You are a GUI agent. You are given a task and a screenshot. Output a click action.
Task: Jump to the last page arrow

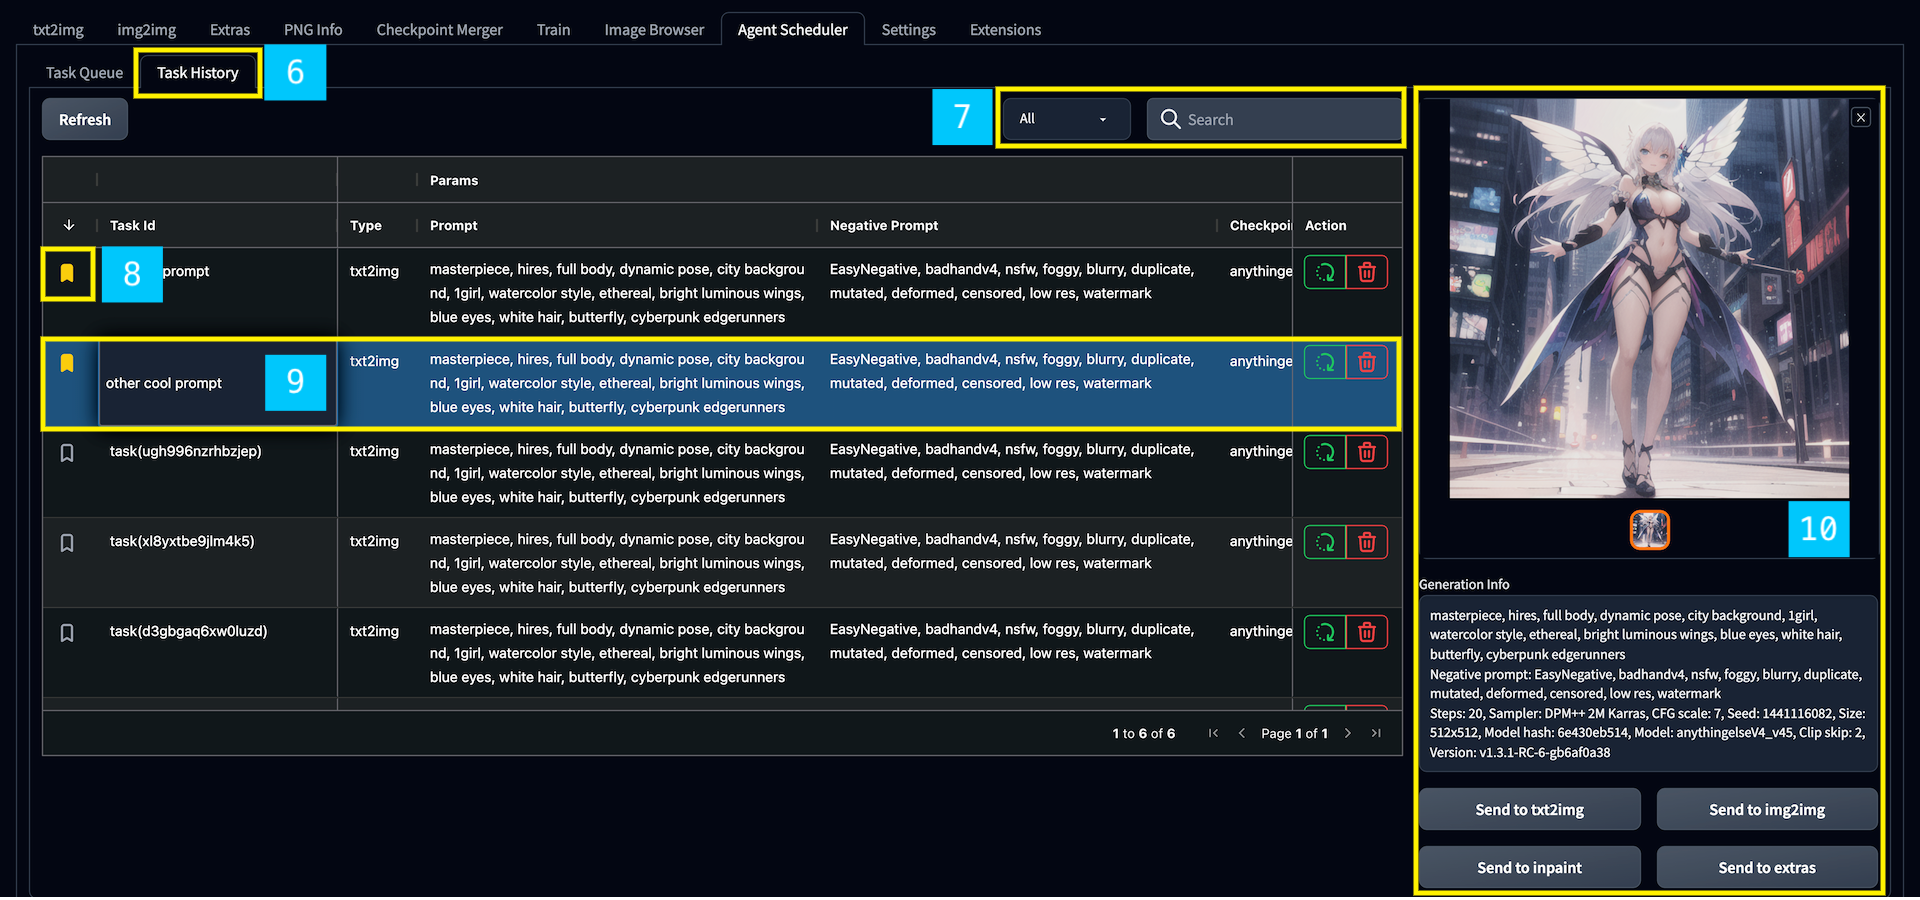[x=1376, y=733]
